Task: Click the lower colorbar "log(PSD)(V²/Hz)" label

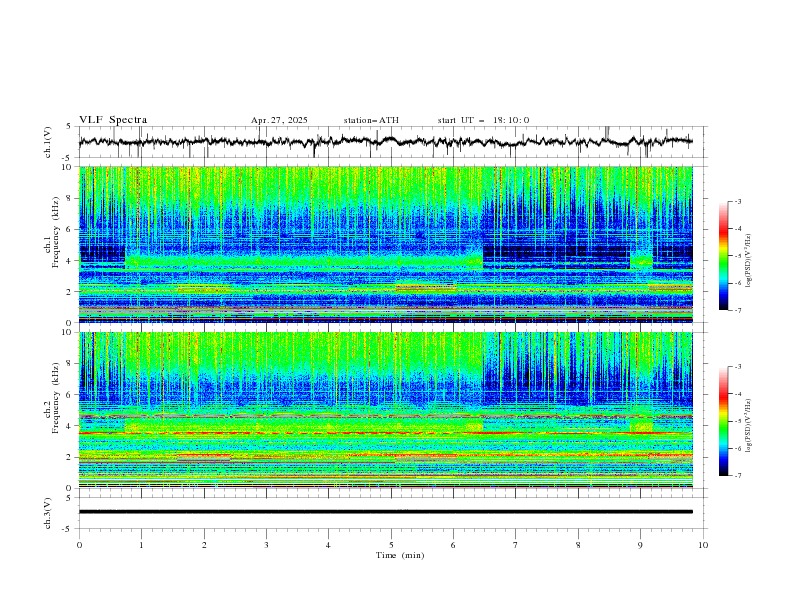Action: pyautogui.click(x=749, y=426)
